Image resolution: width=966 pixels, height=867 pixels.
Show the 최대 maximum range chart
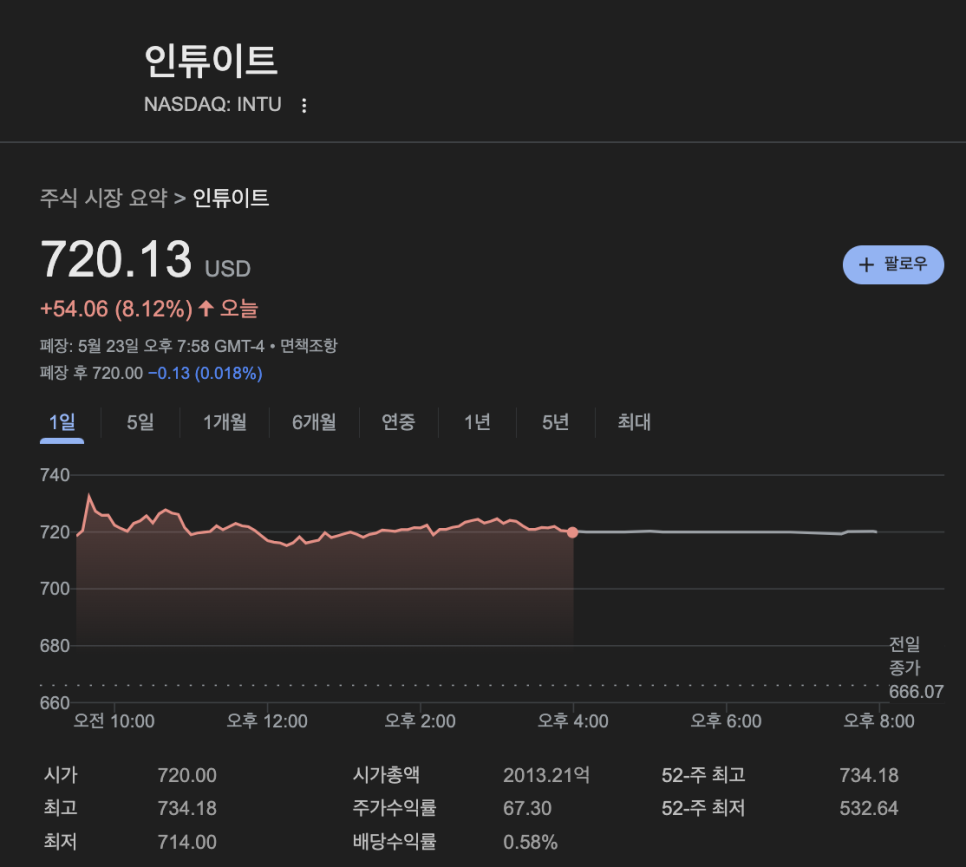pyautogui.click(x=634, y=422)
